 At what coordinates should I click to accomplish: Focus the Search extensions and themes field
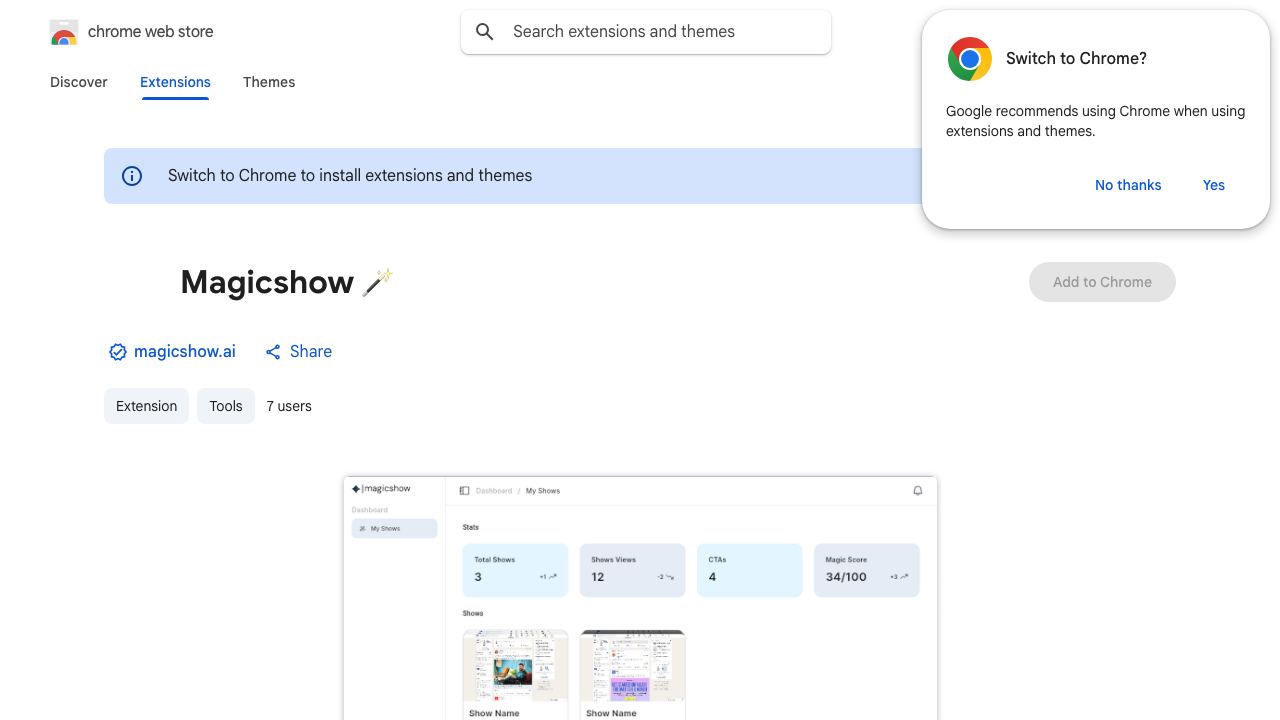click(646, 32)
